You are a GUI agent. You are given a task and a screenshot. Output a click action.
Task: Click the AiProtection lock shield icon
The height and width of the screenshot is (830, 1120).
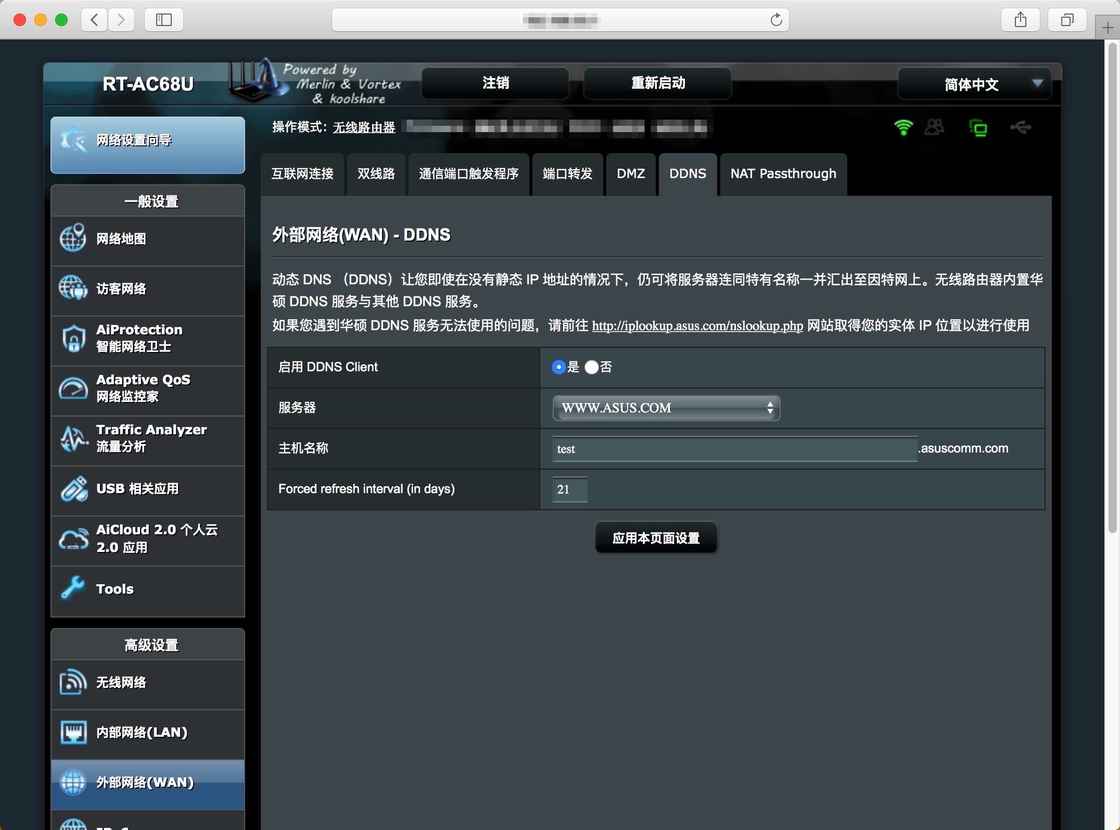click(x=73, y=339)
